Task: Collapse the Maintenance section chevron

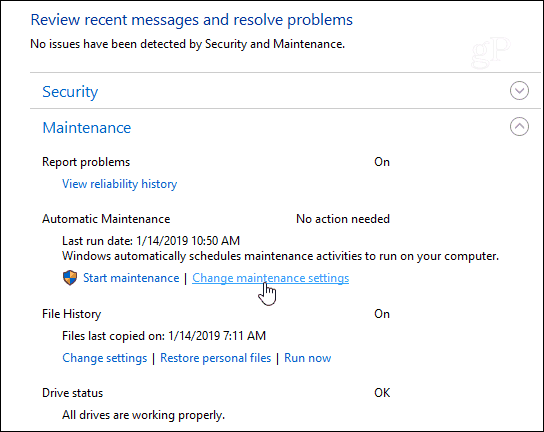Action: pos(519,127)
